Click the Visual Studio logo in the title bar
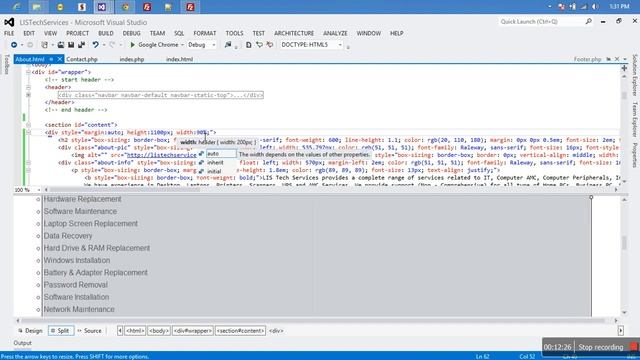The height and width of the screenshot is (360, 640). (x=9, y=22)
